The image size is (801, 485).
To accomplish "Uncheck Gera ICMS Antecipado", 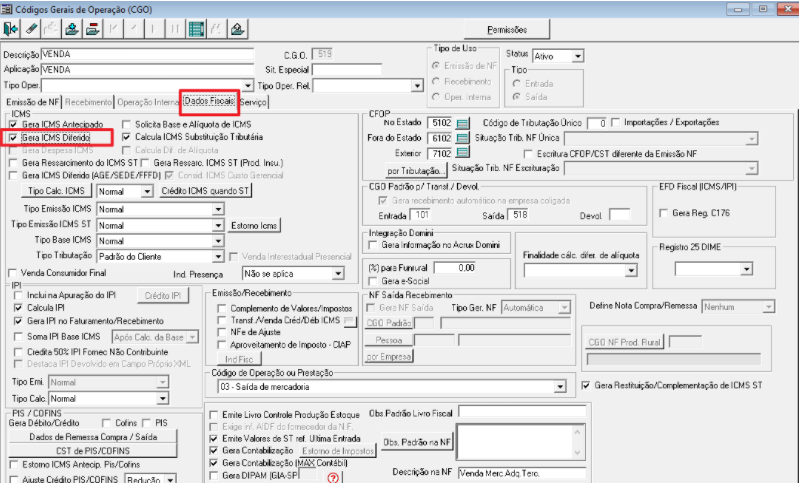I will (x=13, y=125).
